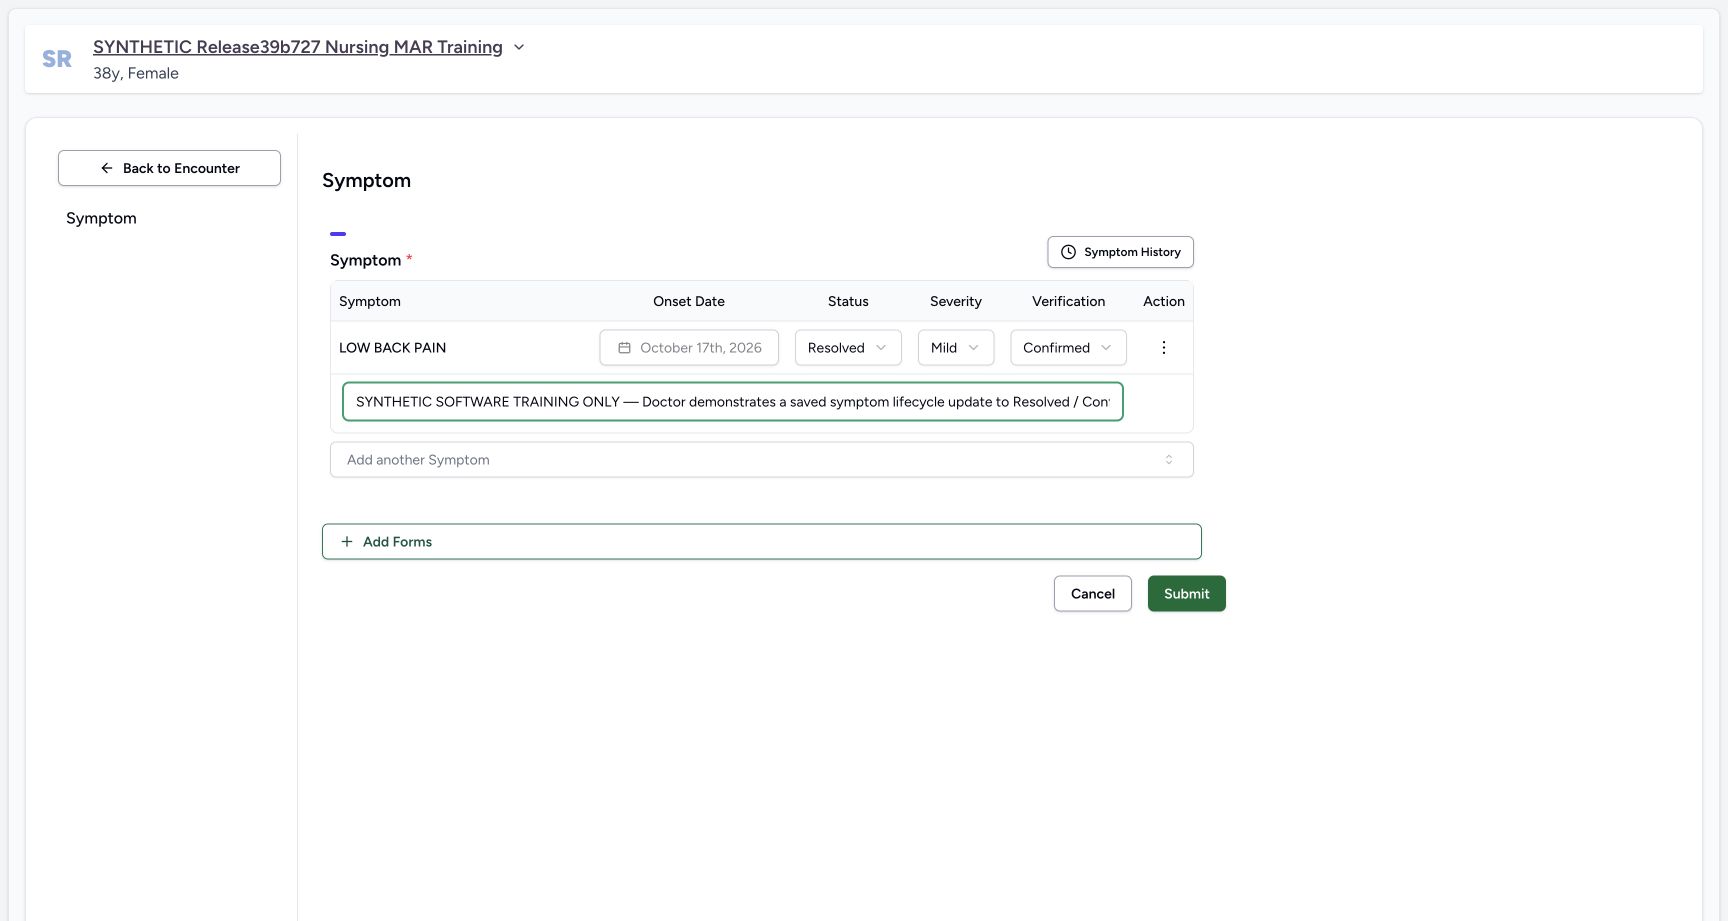The width and height of the screenshot is (1728, 921).
Task: Click the October 17th, 2026 onset date field
Action: click(689, 348)
